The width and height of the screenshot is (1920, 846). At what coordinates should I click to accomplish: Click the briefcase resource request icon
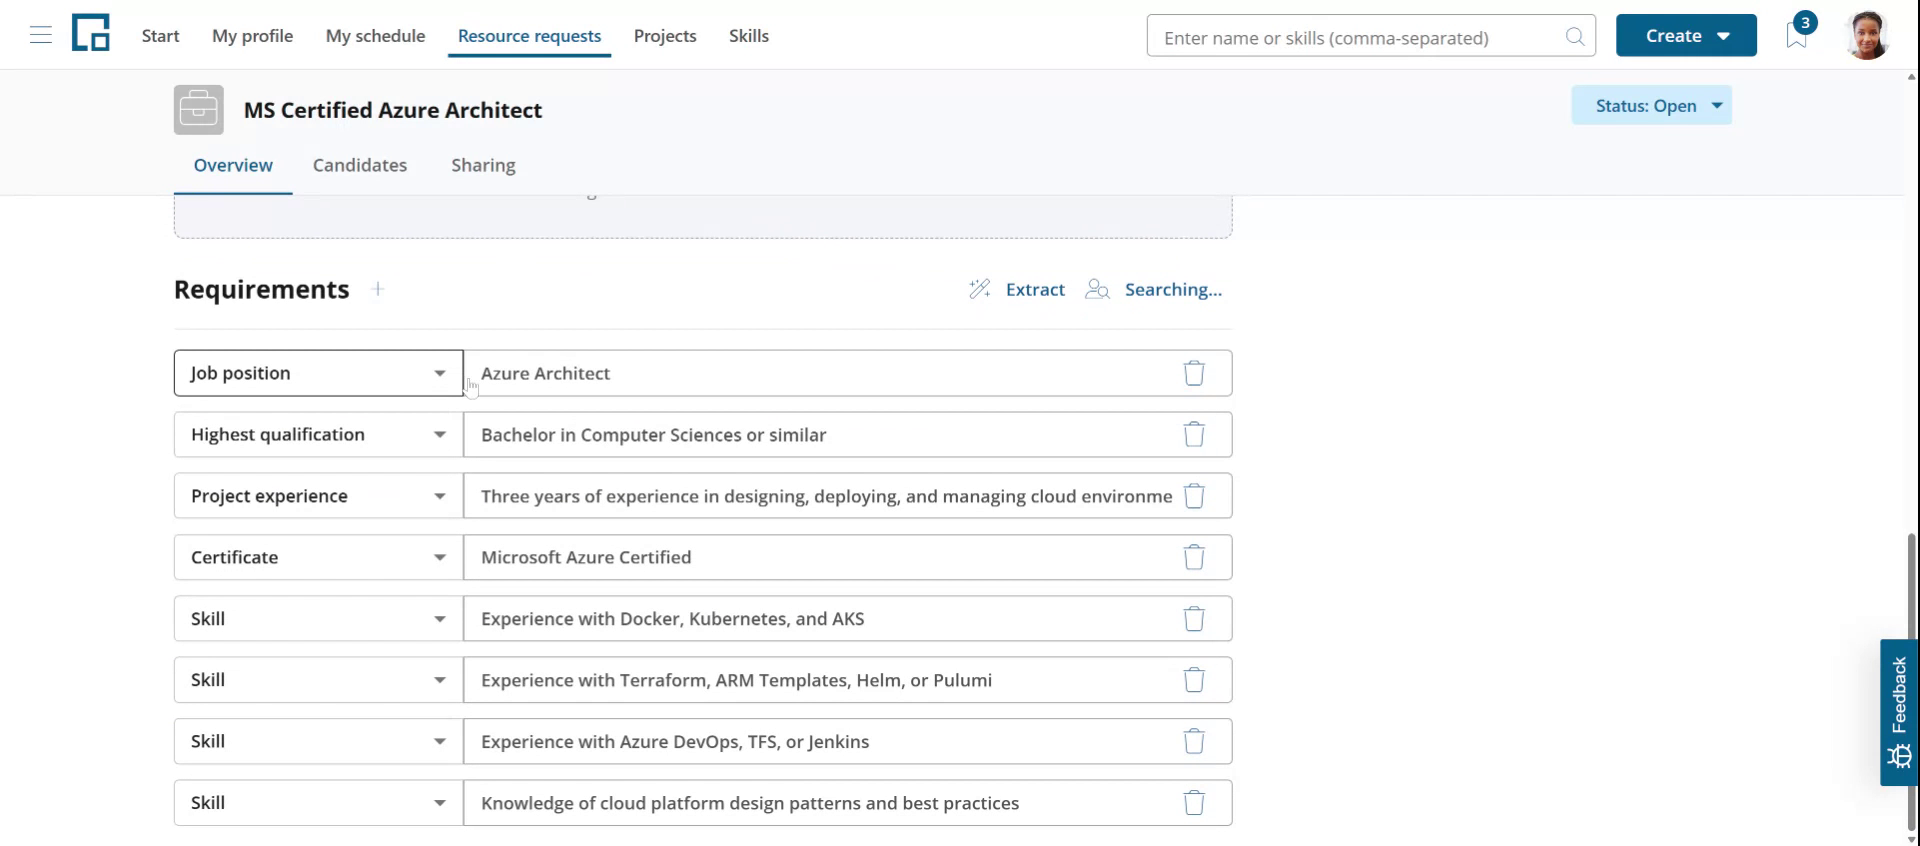pos(199,110)
